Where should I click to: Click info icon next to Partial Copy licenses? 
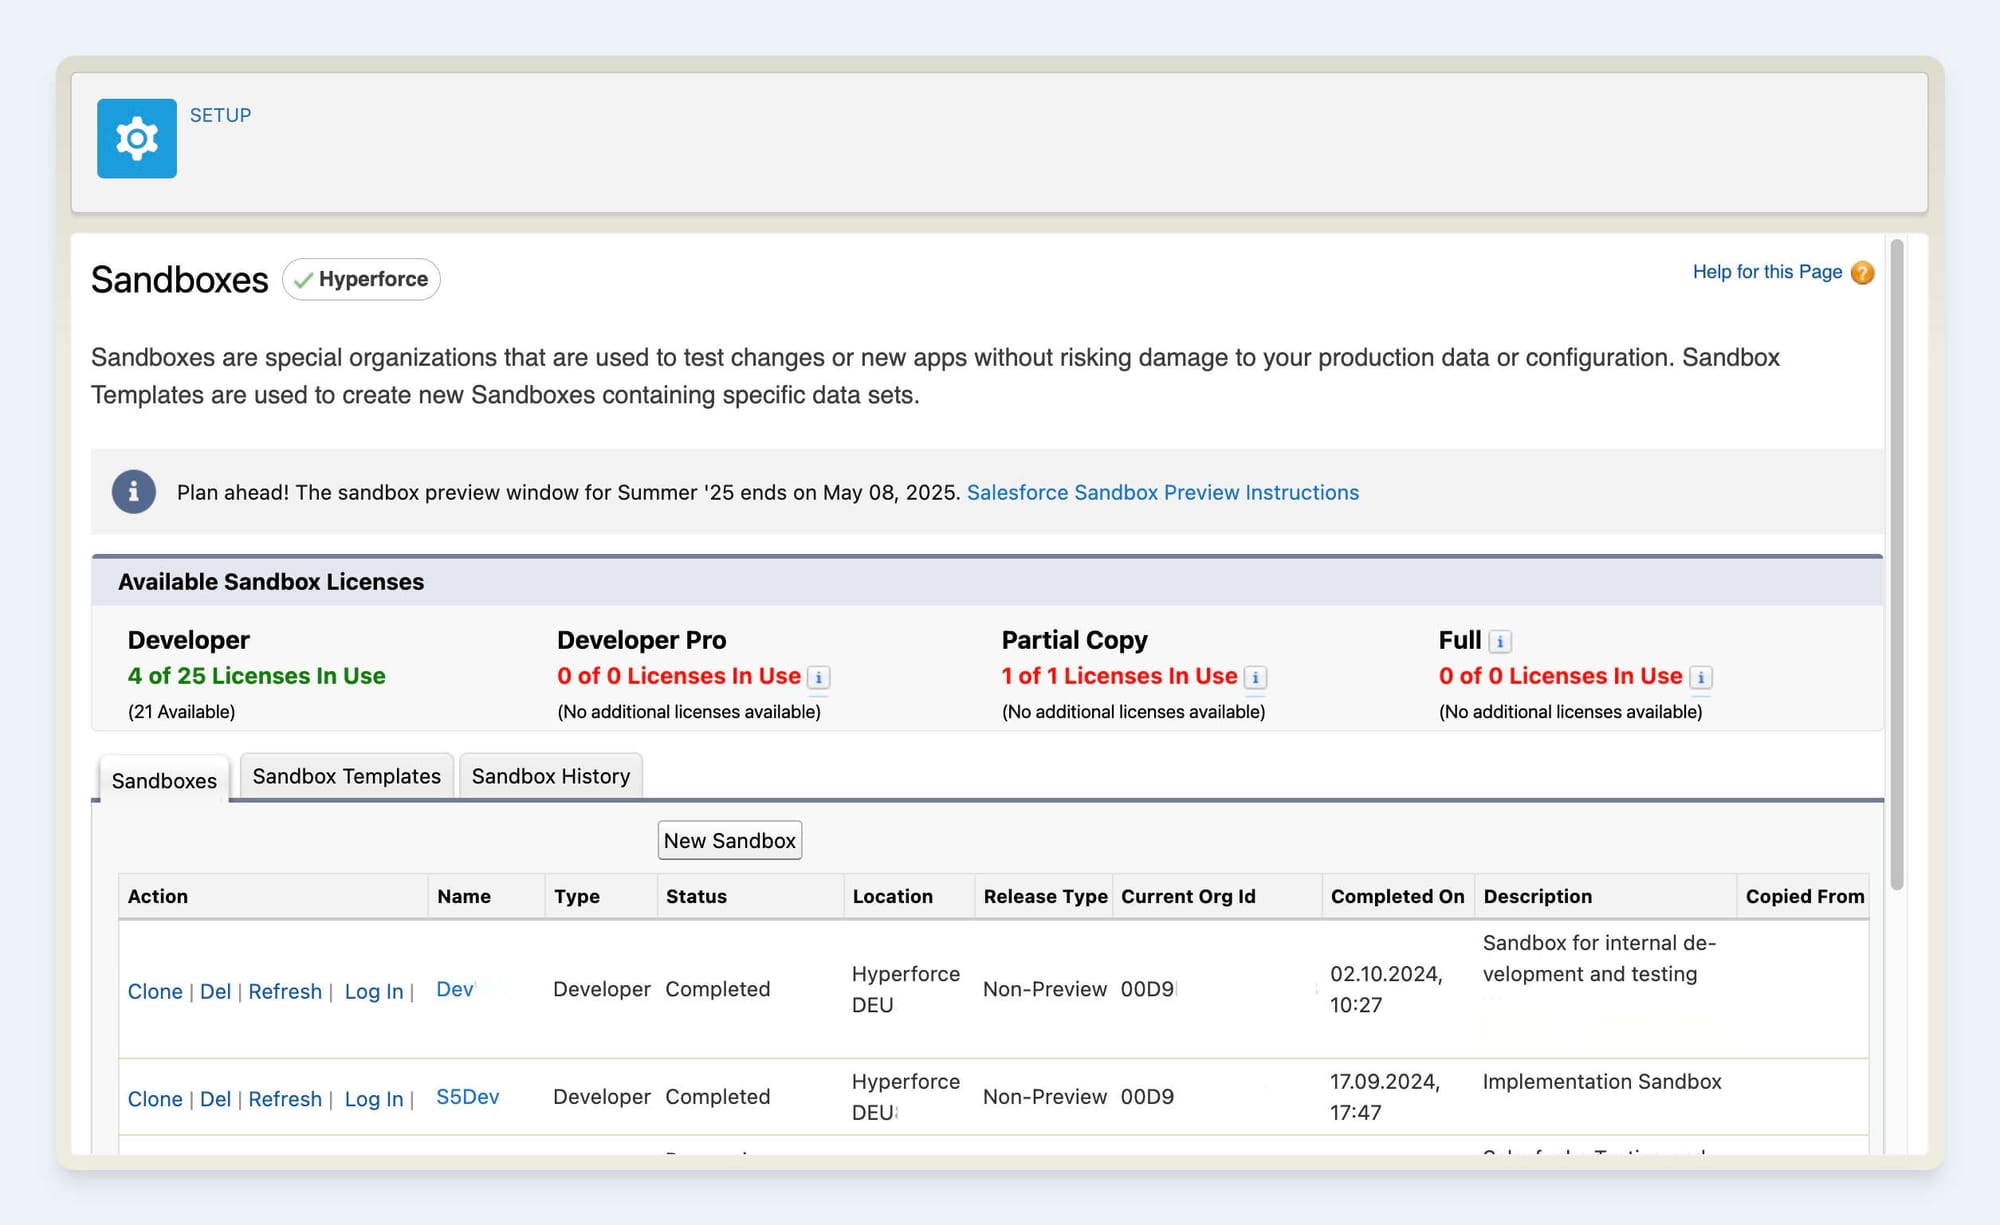click(x=1255, y=678)
